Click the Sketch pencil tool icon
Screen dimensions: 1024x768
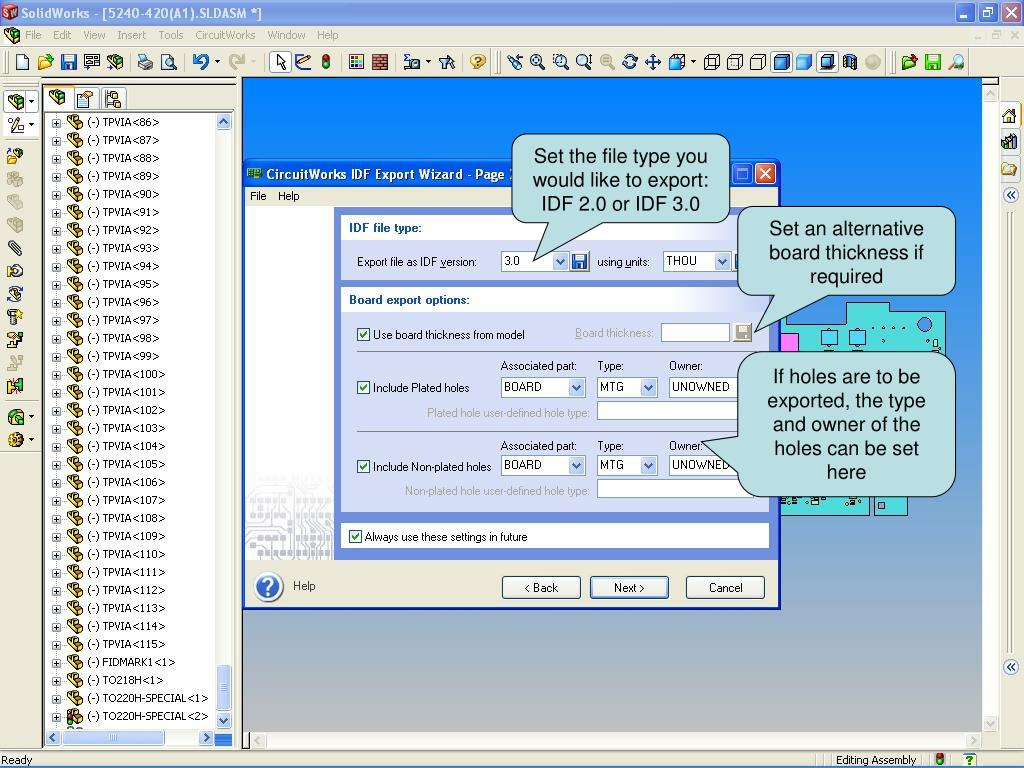[303, 62]
